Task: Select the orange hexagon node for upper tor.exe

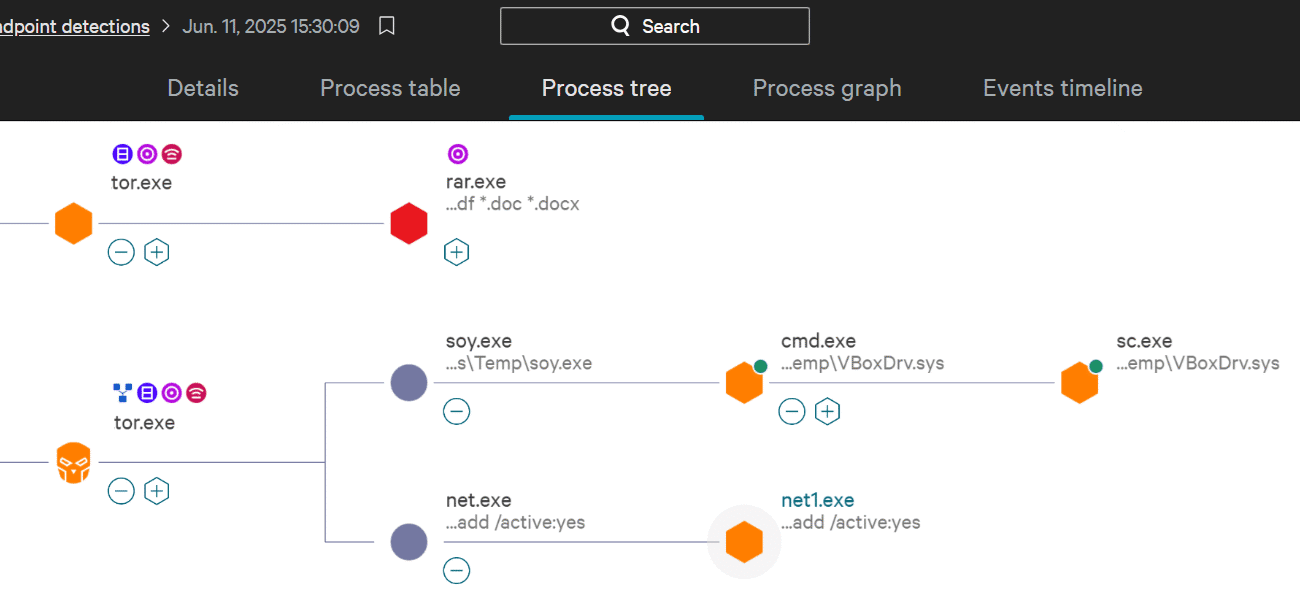Action: tap(74, 223)
